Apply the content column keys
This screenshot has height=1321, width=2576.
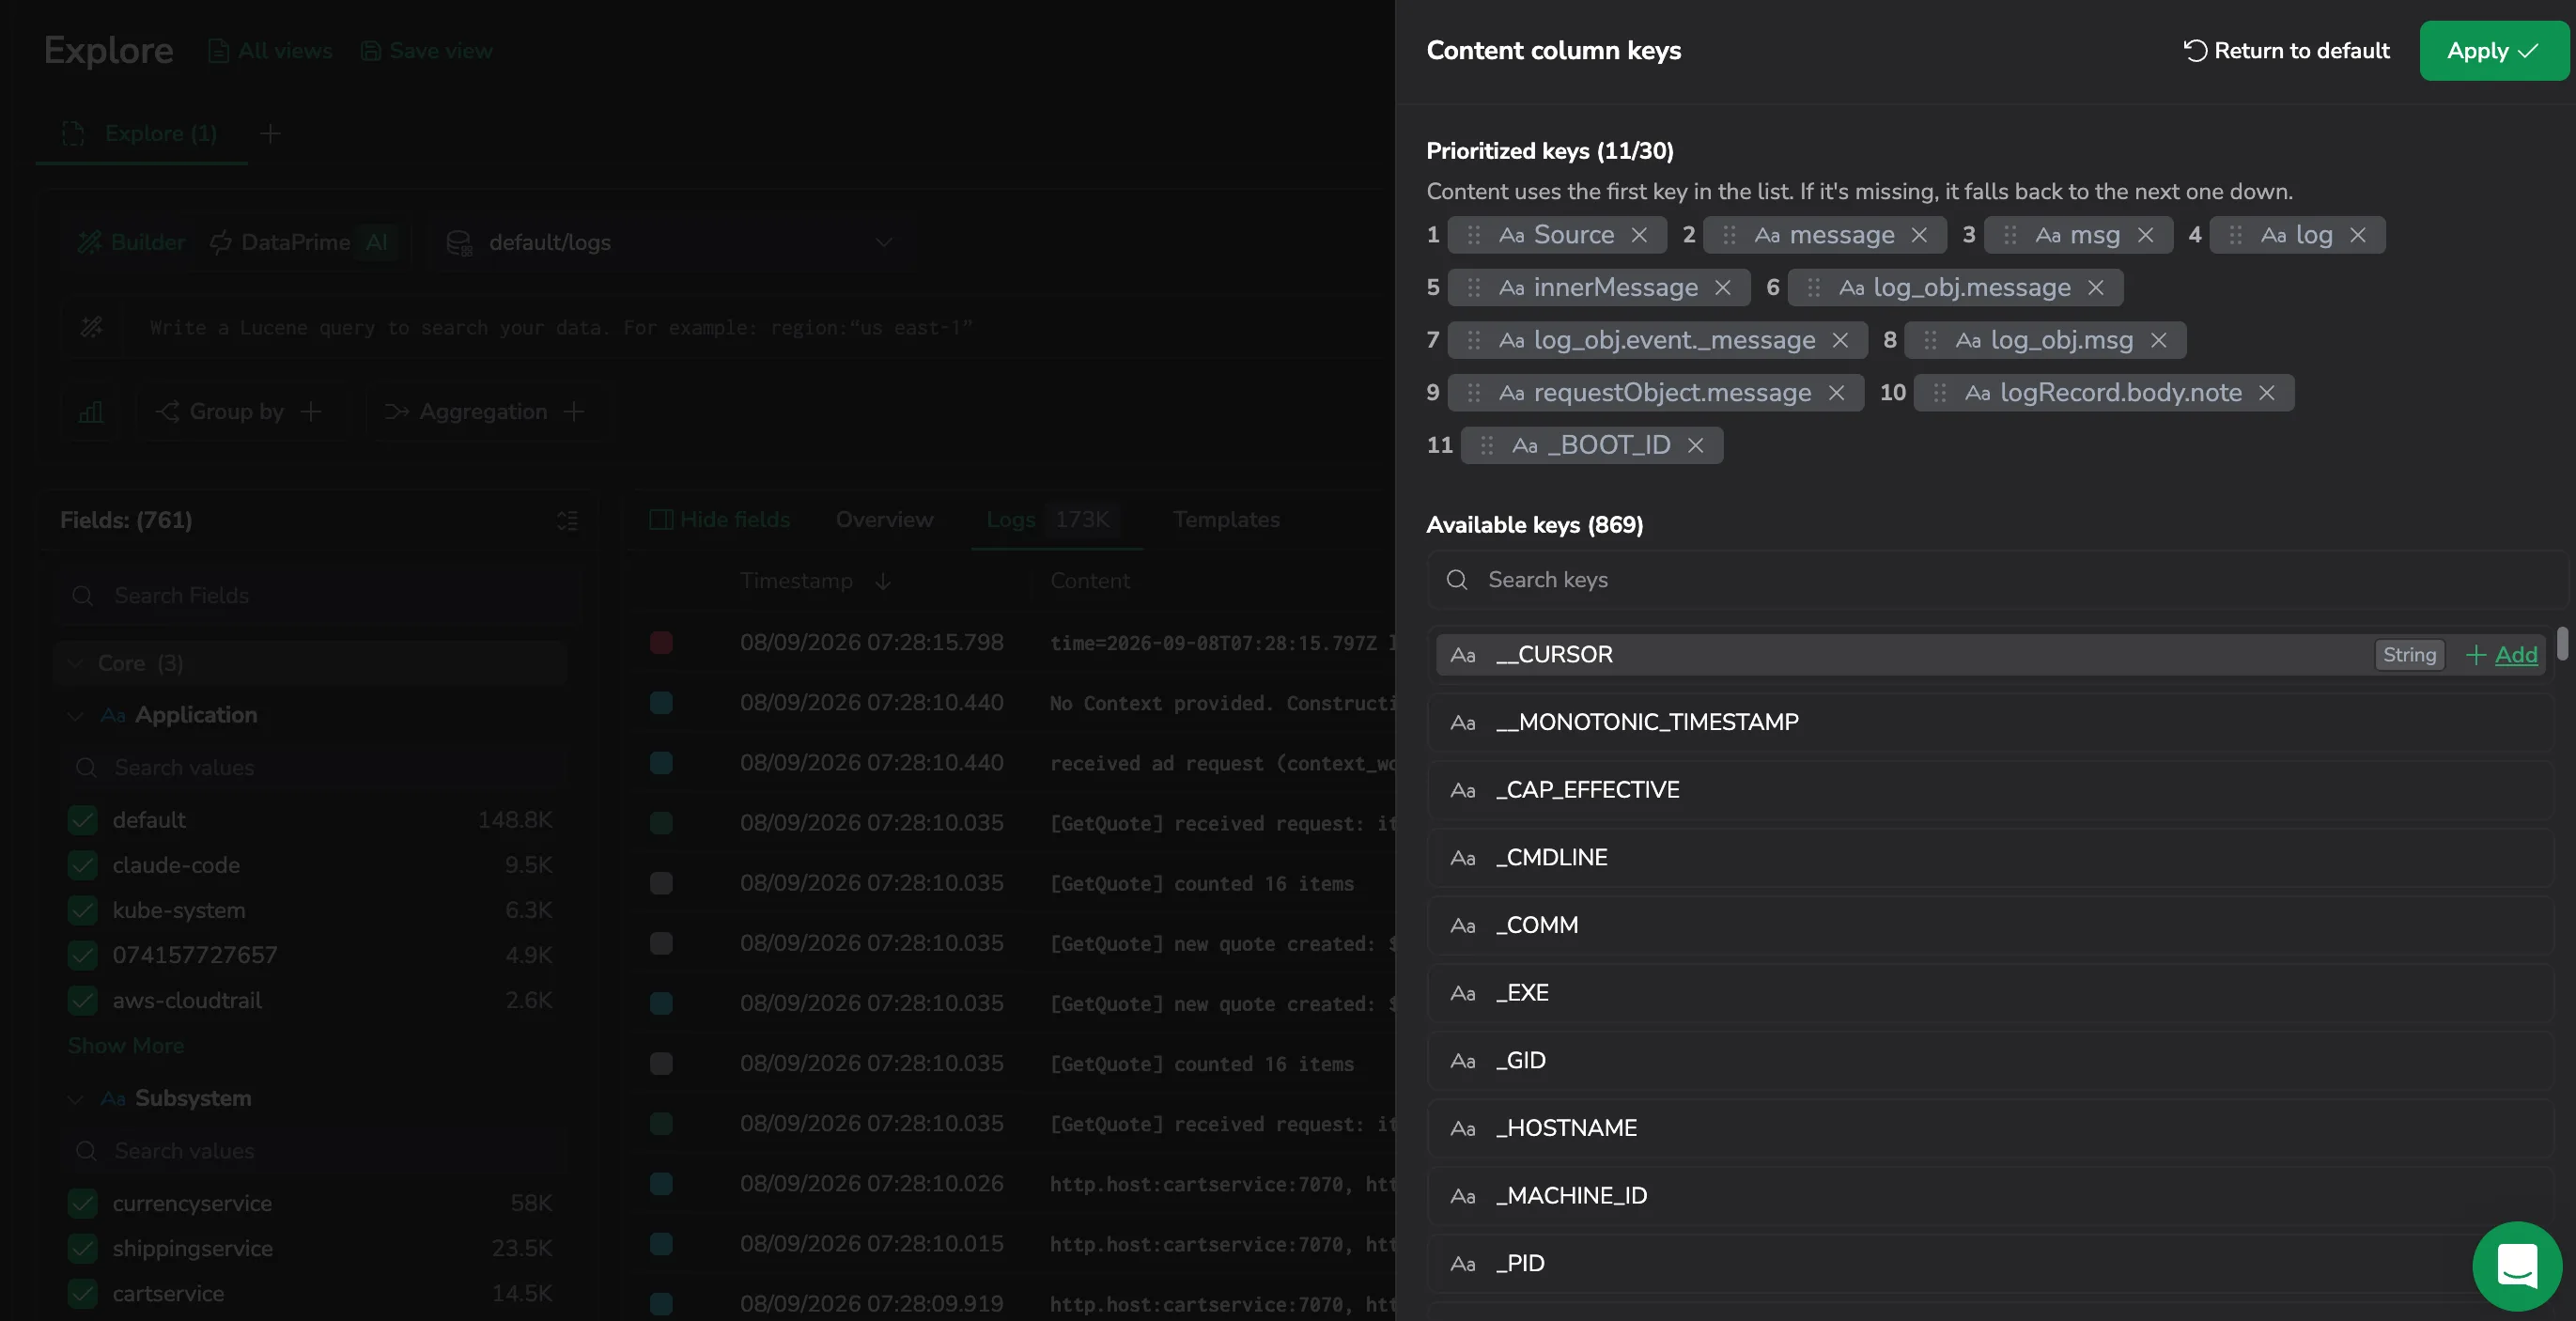2494,51
